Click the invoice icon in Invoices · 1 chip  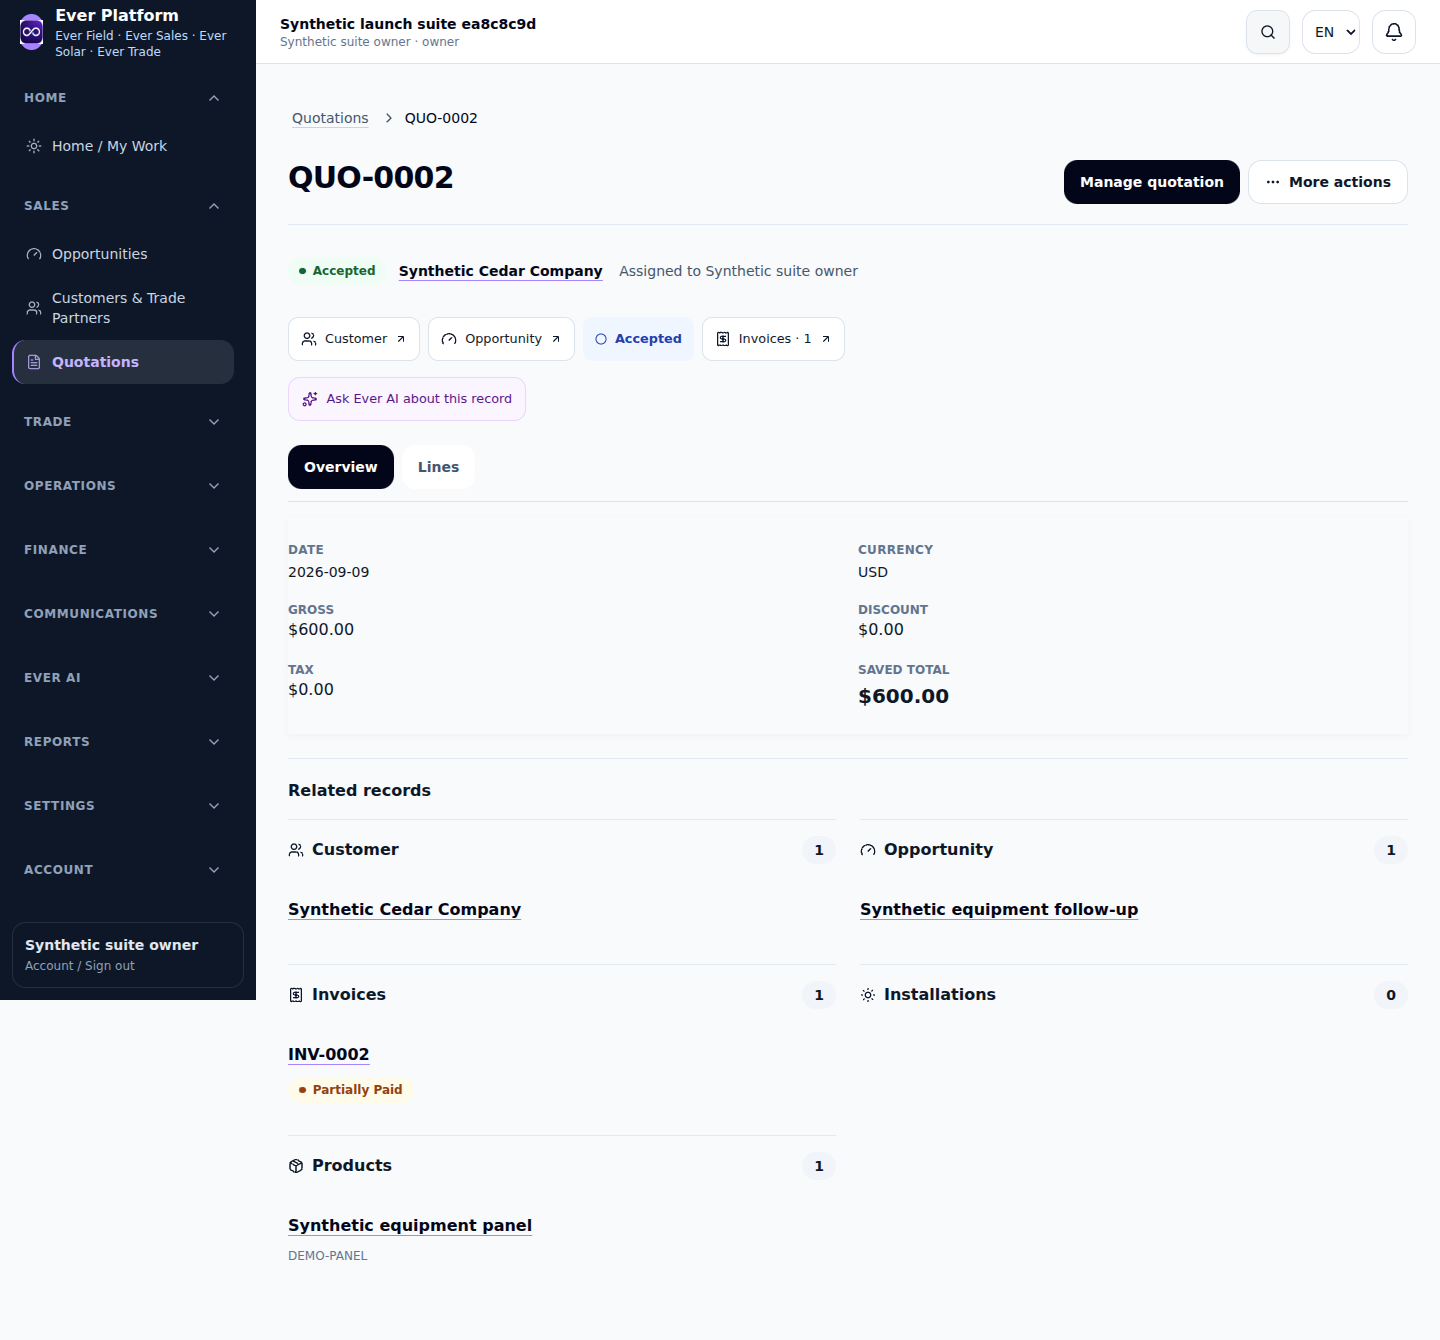[723, 339]
